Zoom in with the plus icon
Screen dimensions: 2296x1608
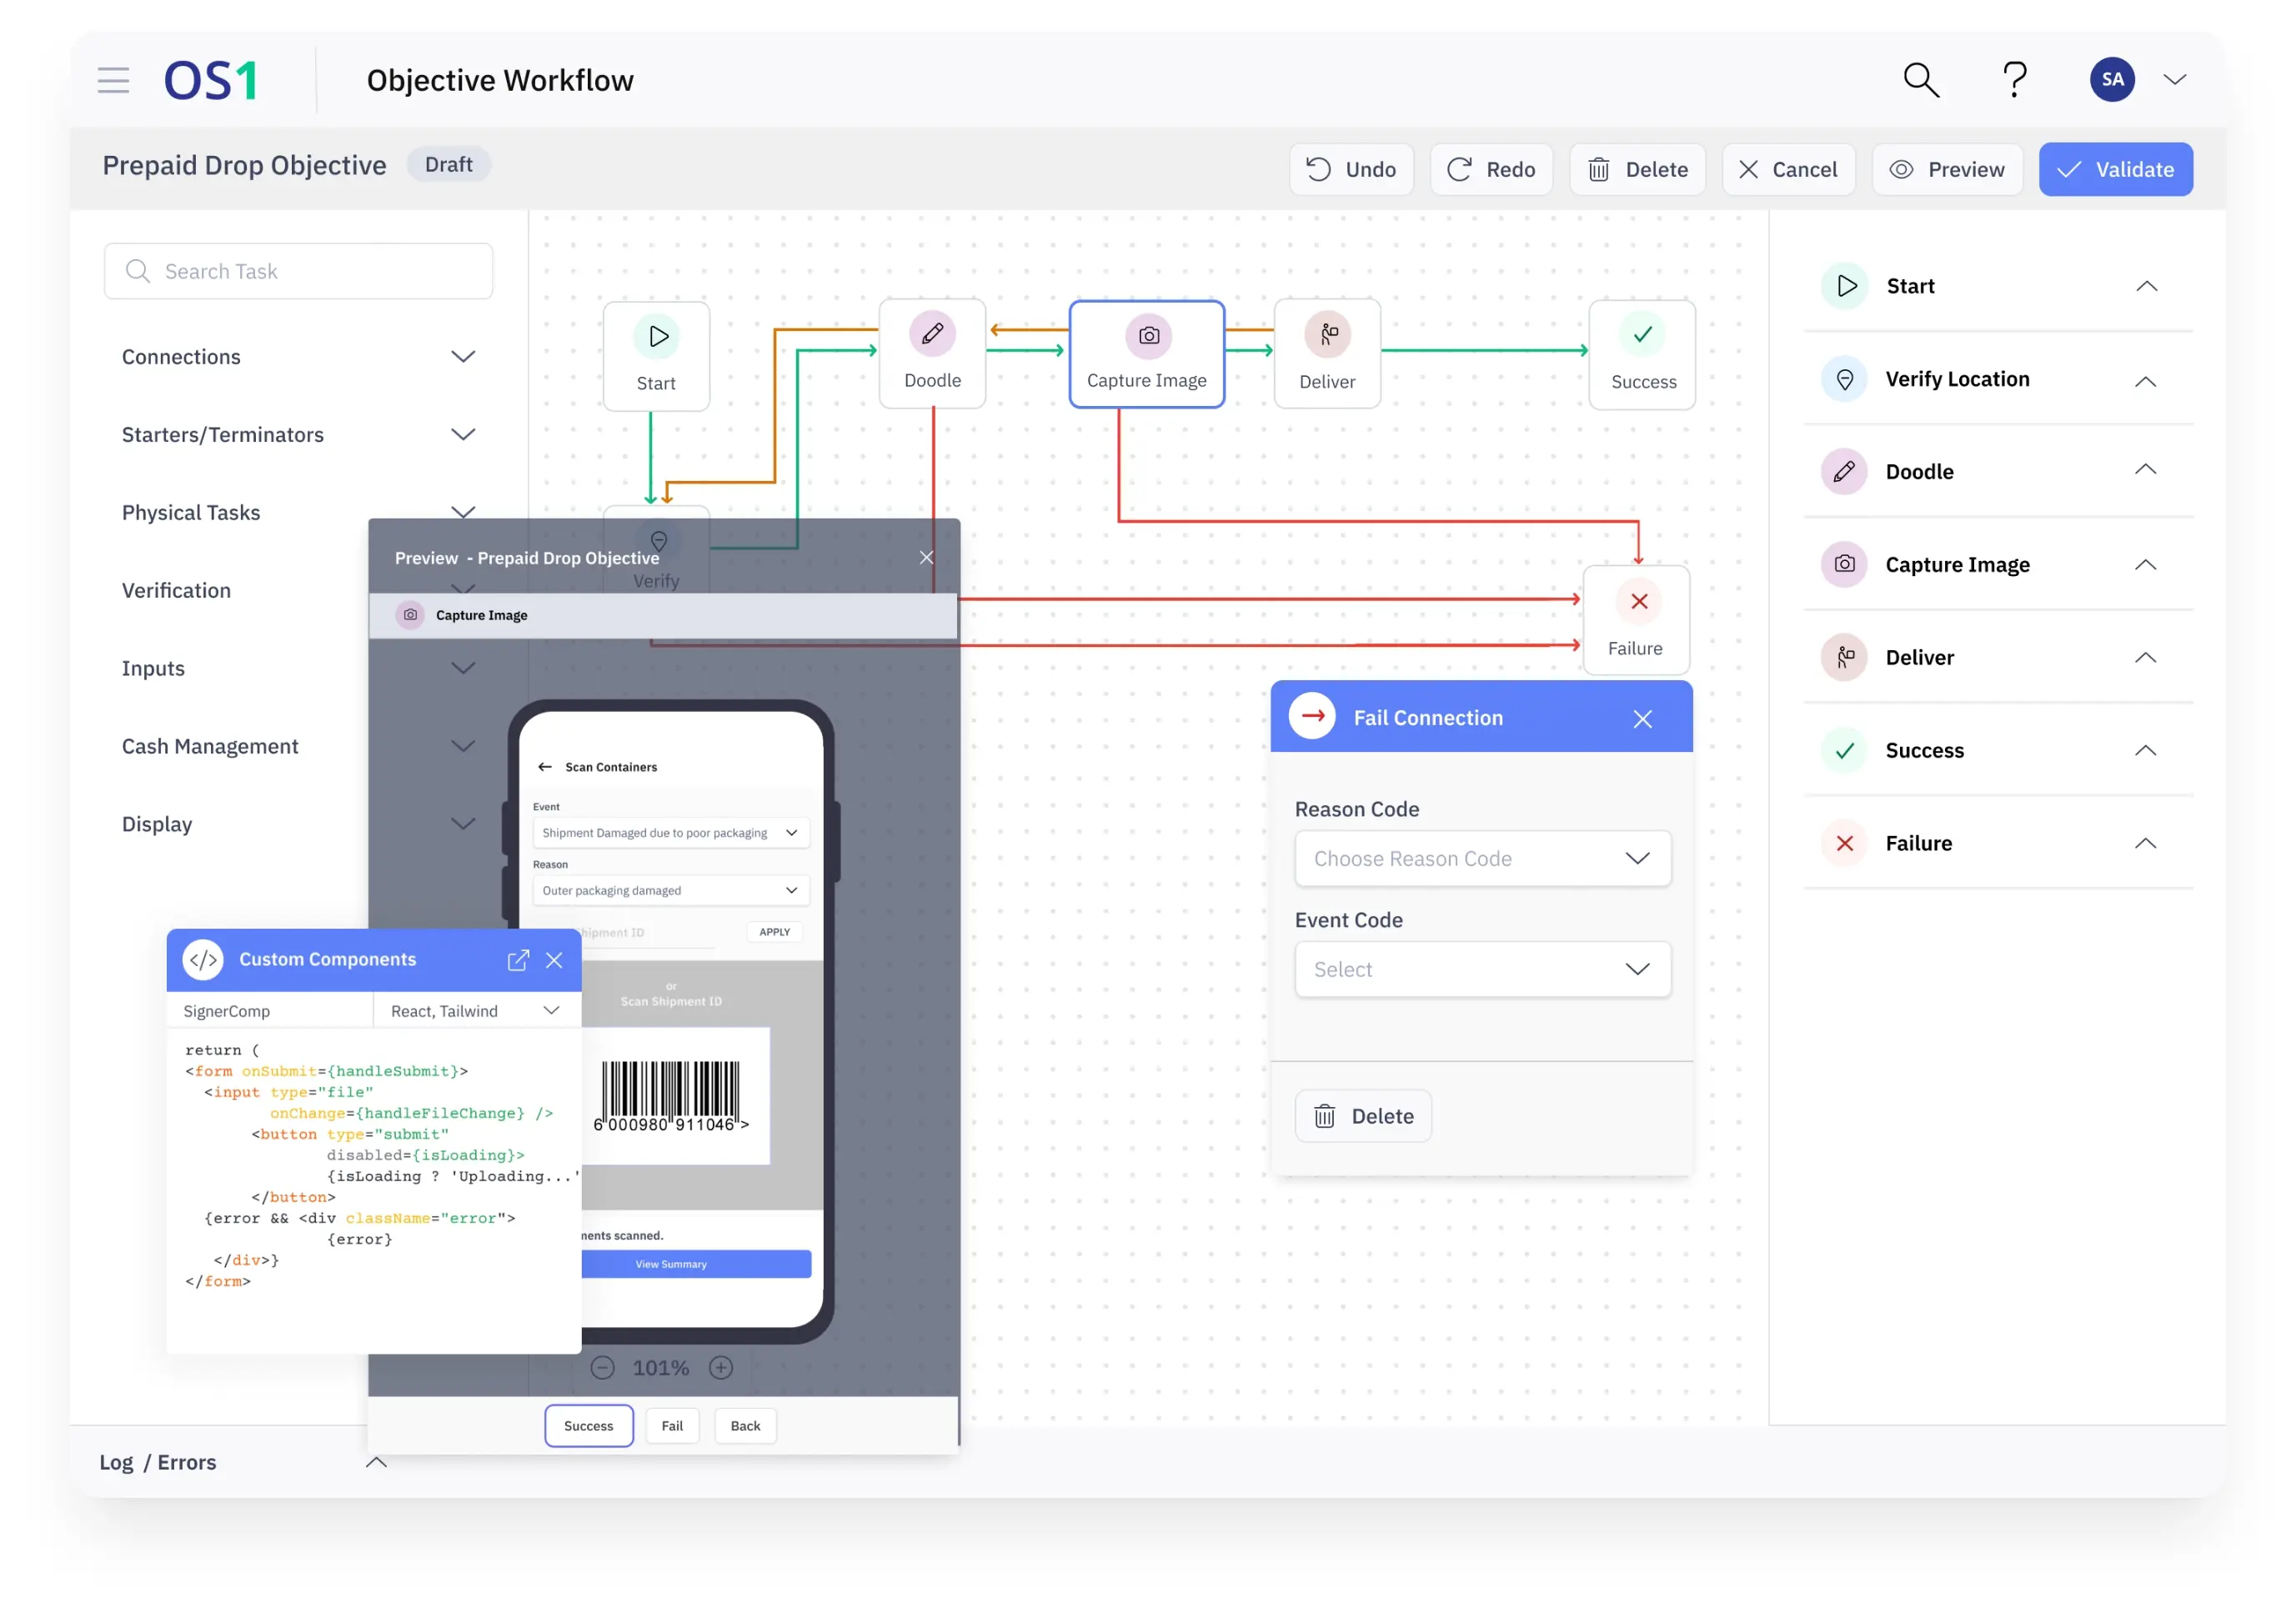[x=721, y=1367]
